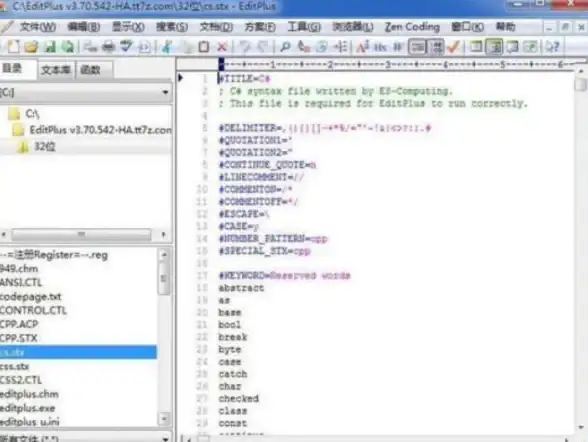
Task: Open the 工具 menu
Action: pos(304,27)
